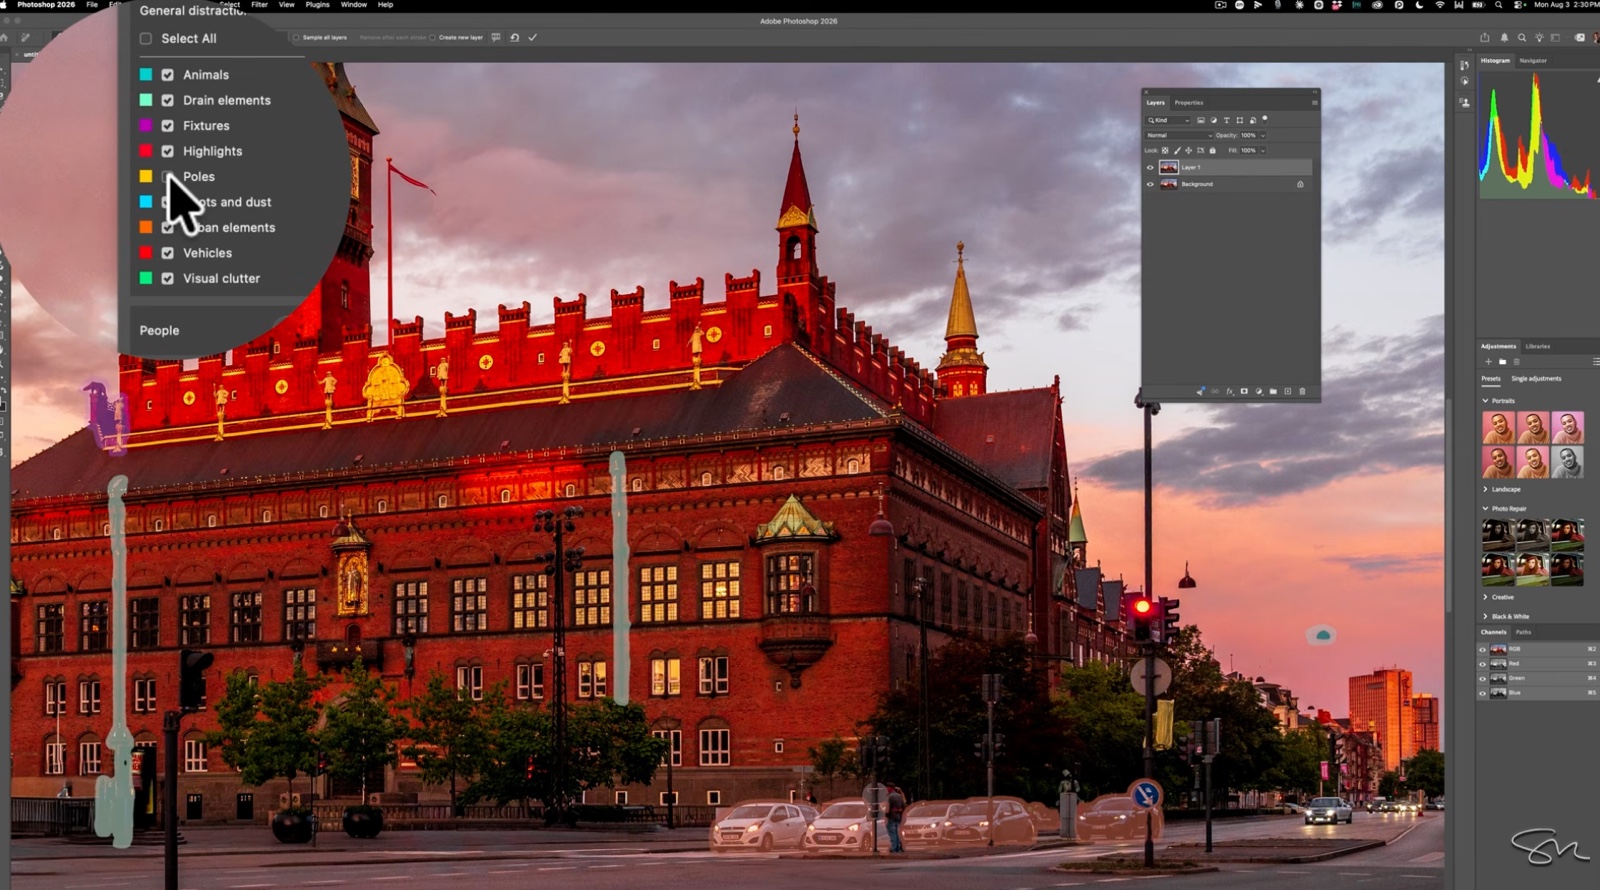Expand the Black & White presets group
This screenshot has width=1600, height=890.
click(1486, 617)
